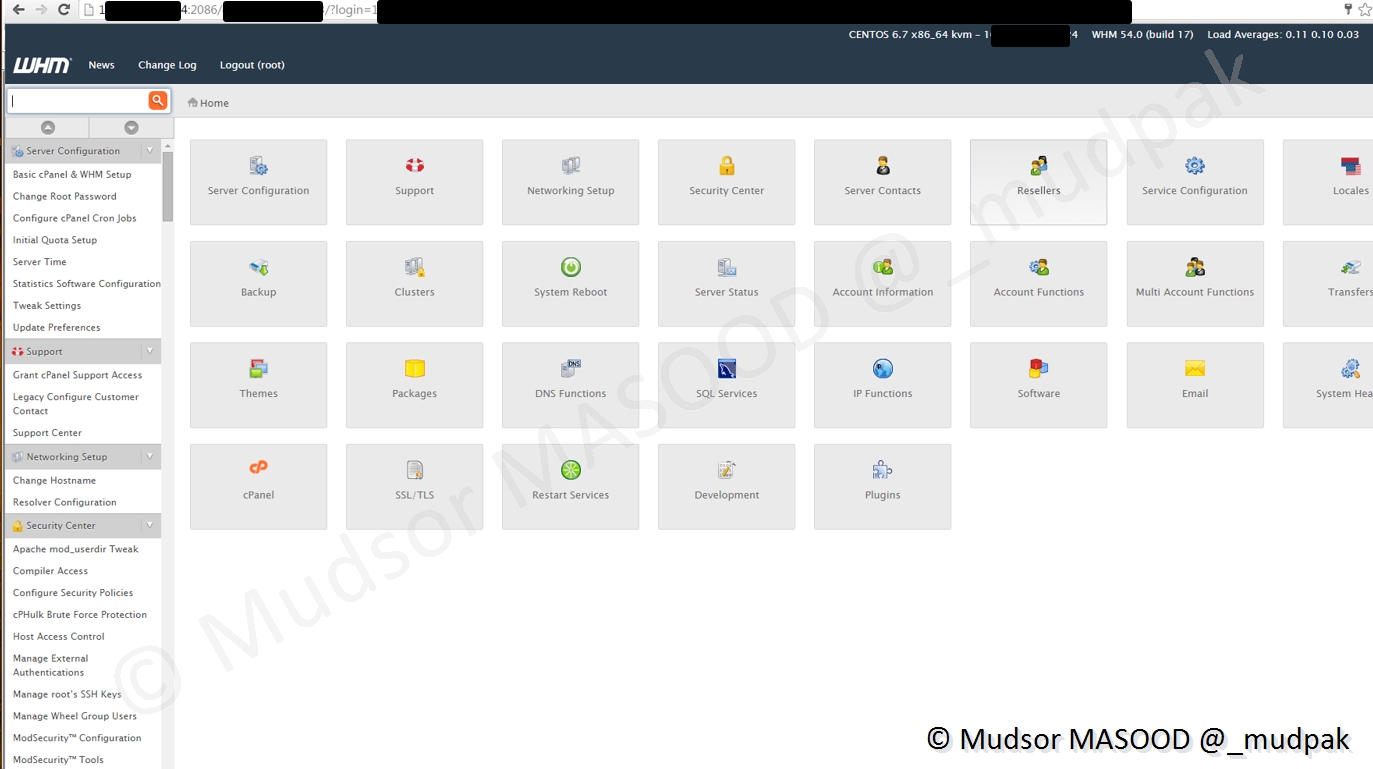Open the Security Center padlock icon
The height and width of the screenshot is (769, 1373).
726,166
